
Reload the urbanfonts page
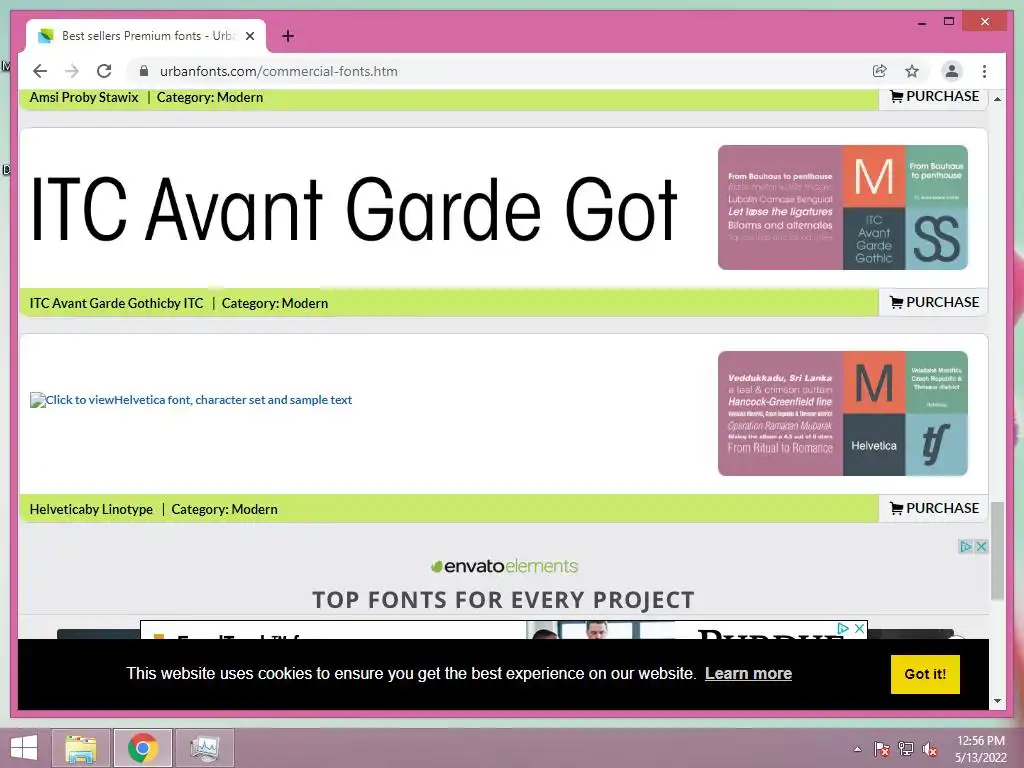(x=104, y=71)
